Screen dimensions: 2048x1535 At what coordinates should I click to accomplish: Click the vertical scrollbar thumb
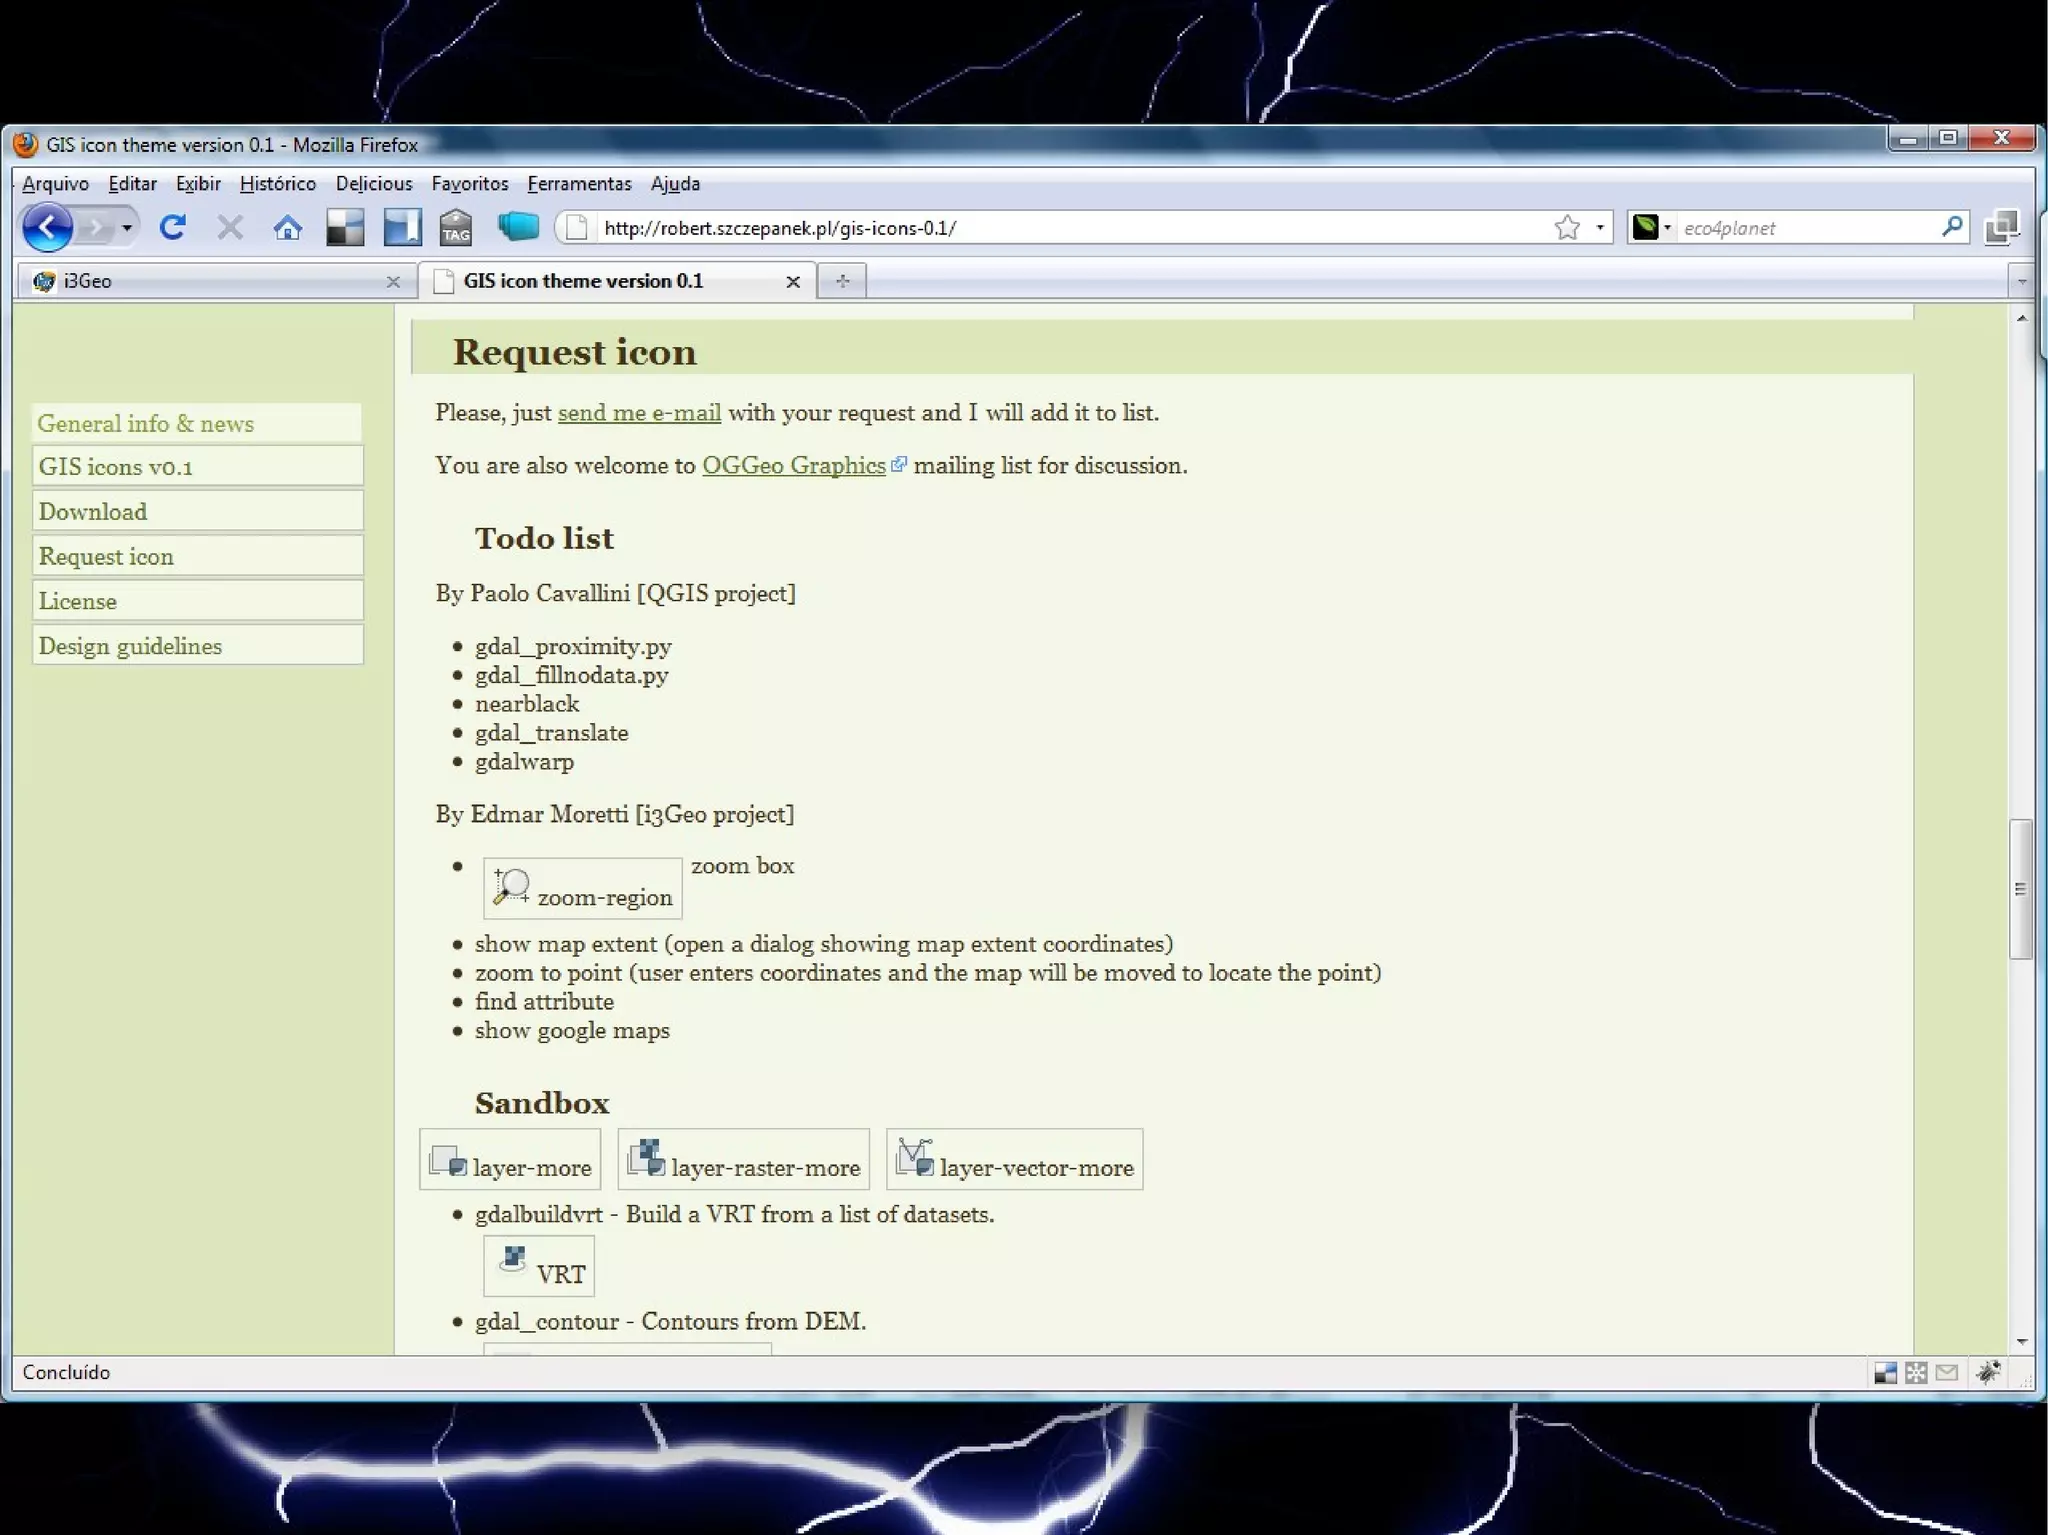[x=2020, y=888]
